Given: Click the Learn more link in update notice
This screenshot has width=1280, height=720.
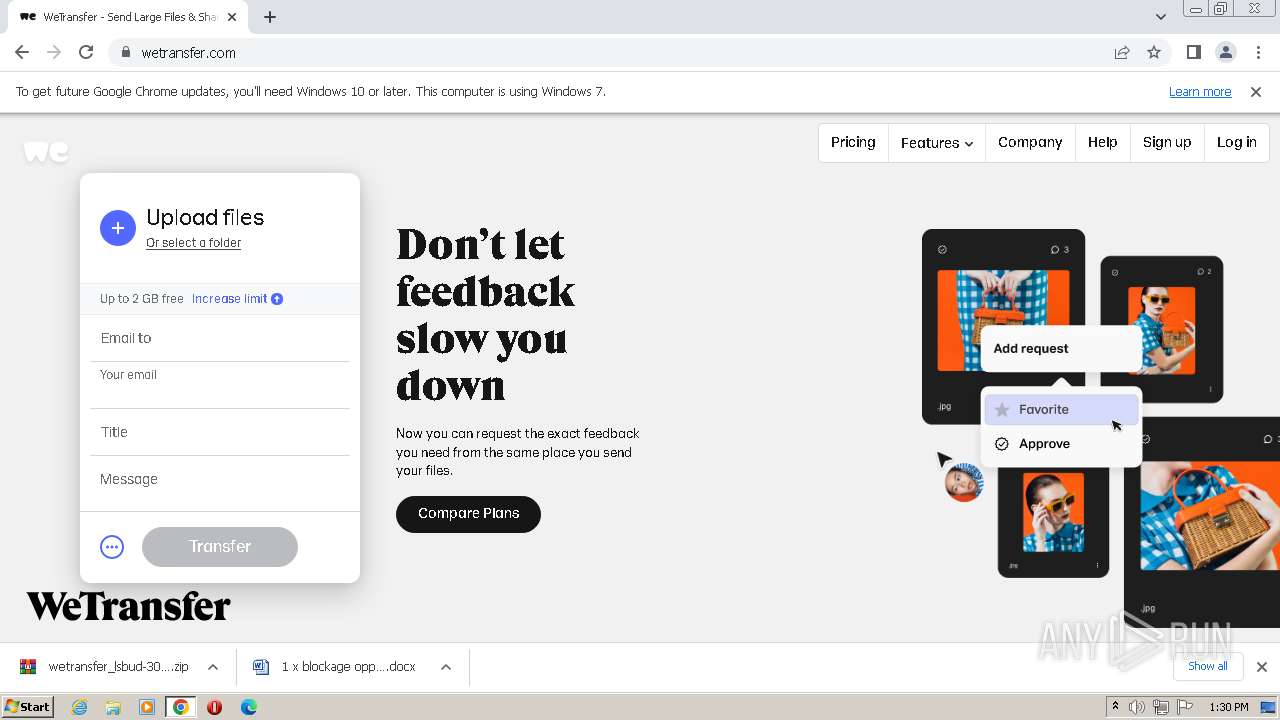Looking at the screenshot, I should click(1200, 91).
